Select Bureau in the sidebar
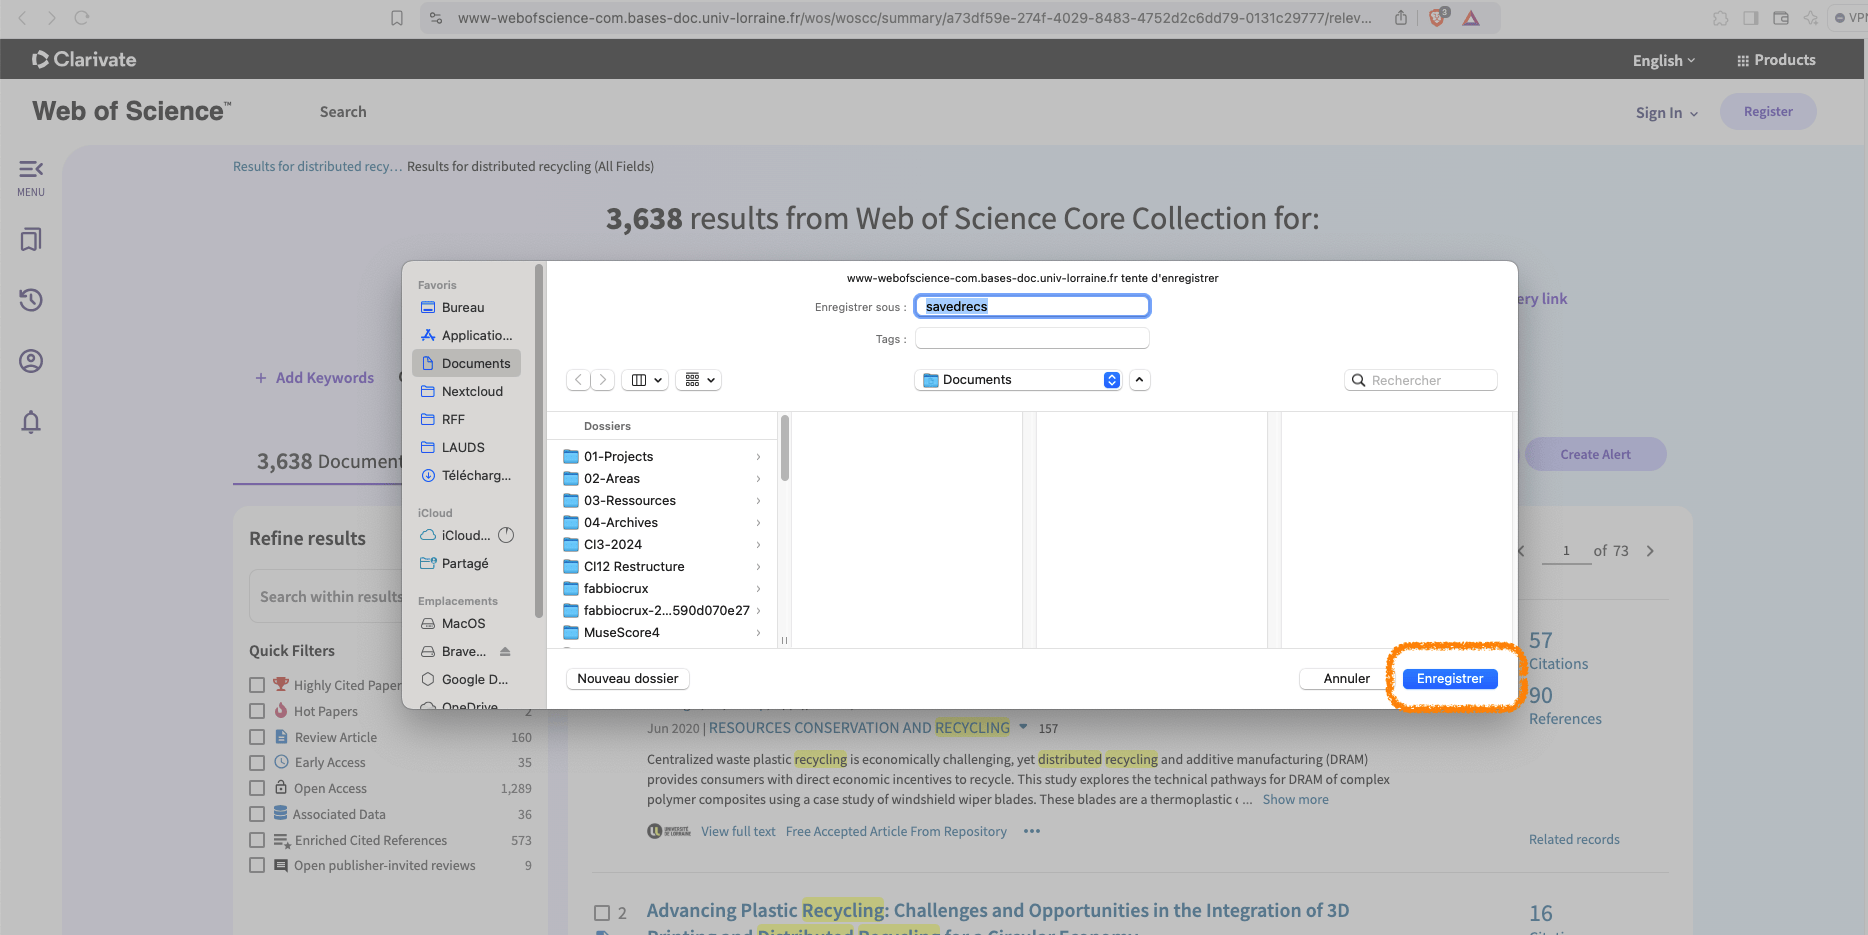This screenshot has width=1868, height=935. (x=462, y=308)
